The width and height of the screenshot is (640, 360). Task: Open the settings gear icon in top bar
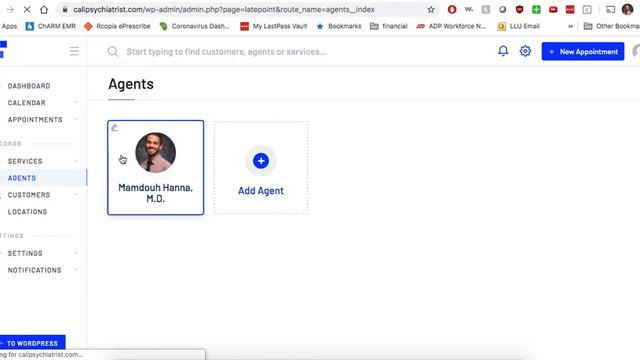[x=525, y=51]
